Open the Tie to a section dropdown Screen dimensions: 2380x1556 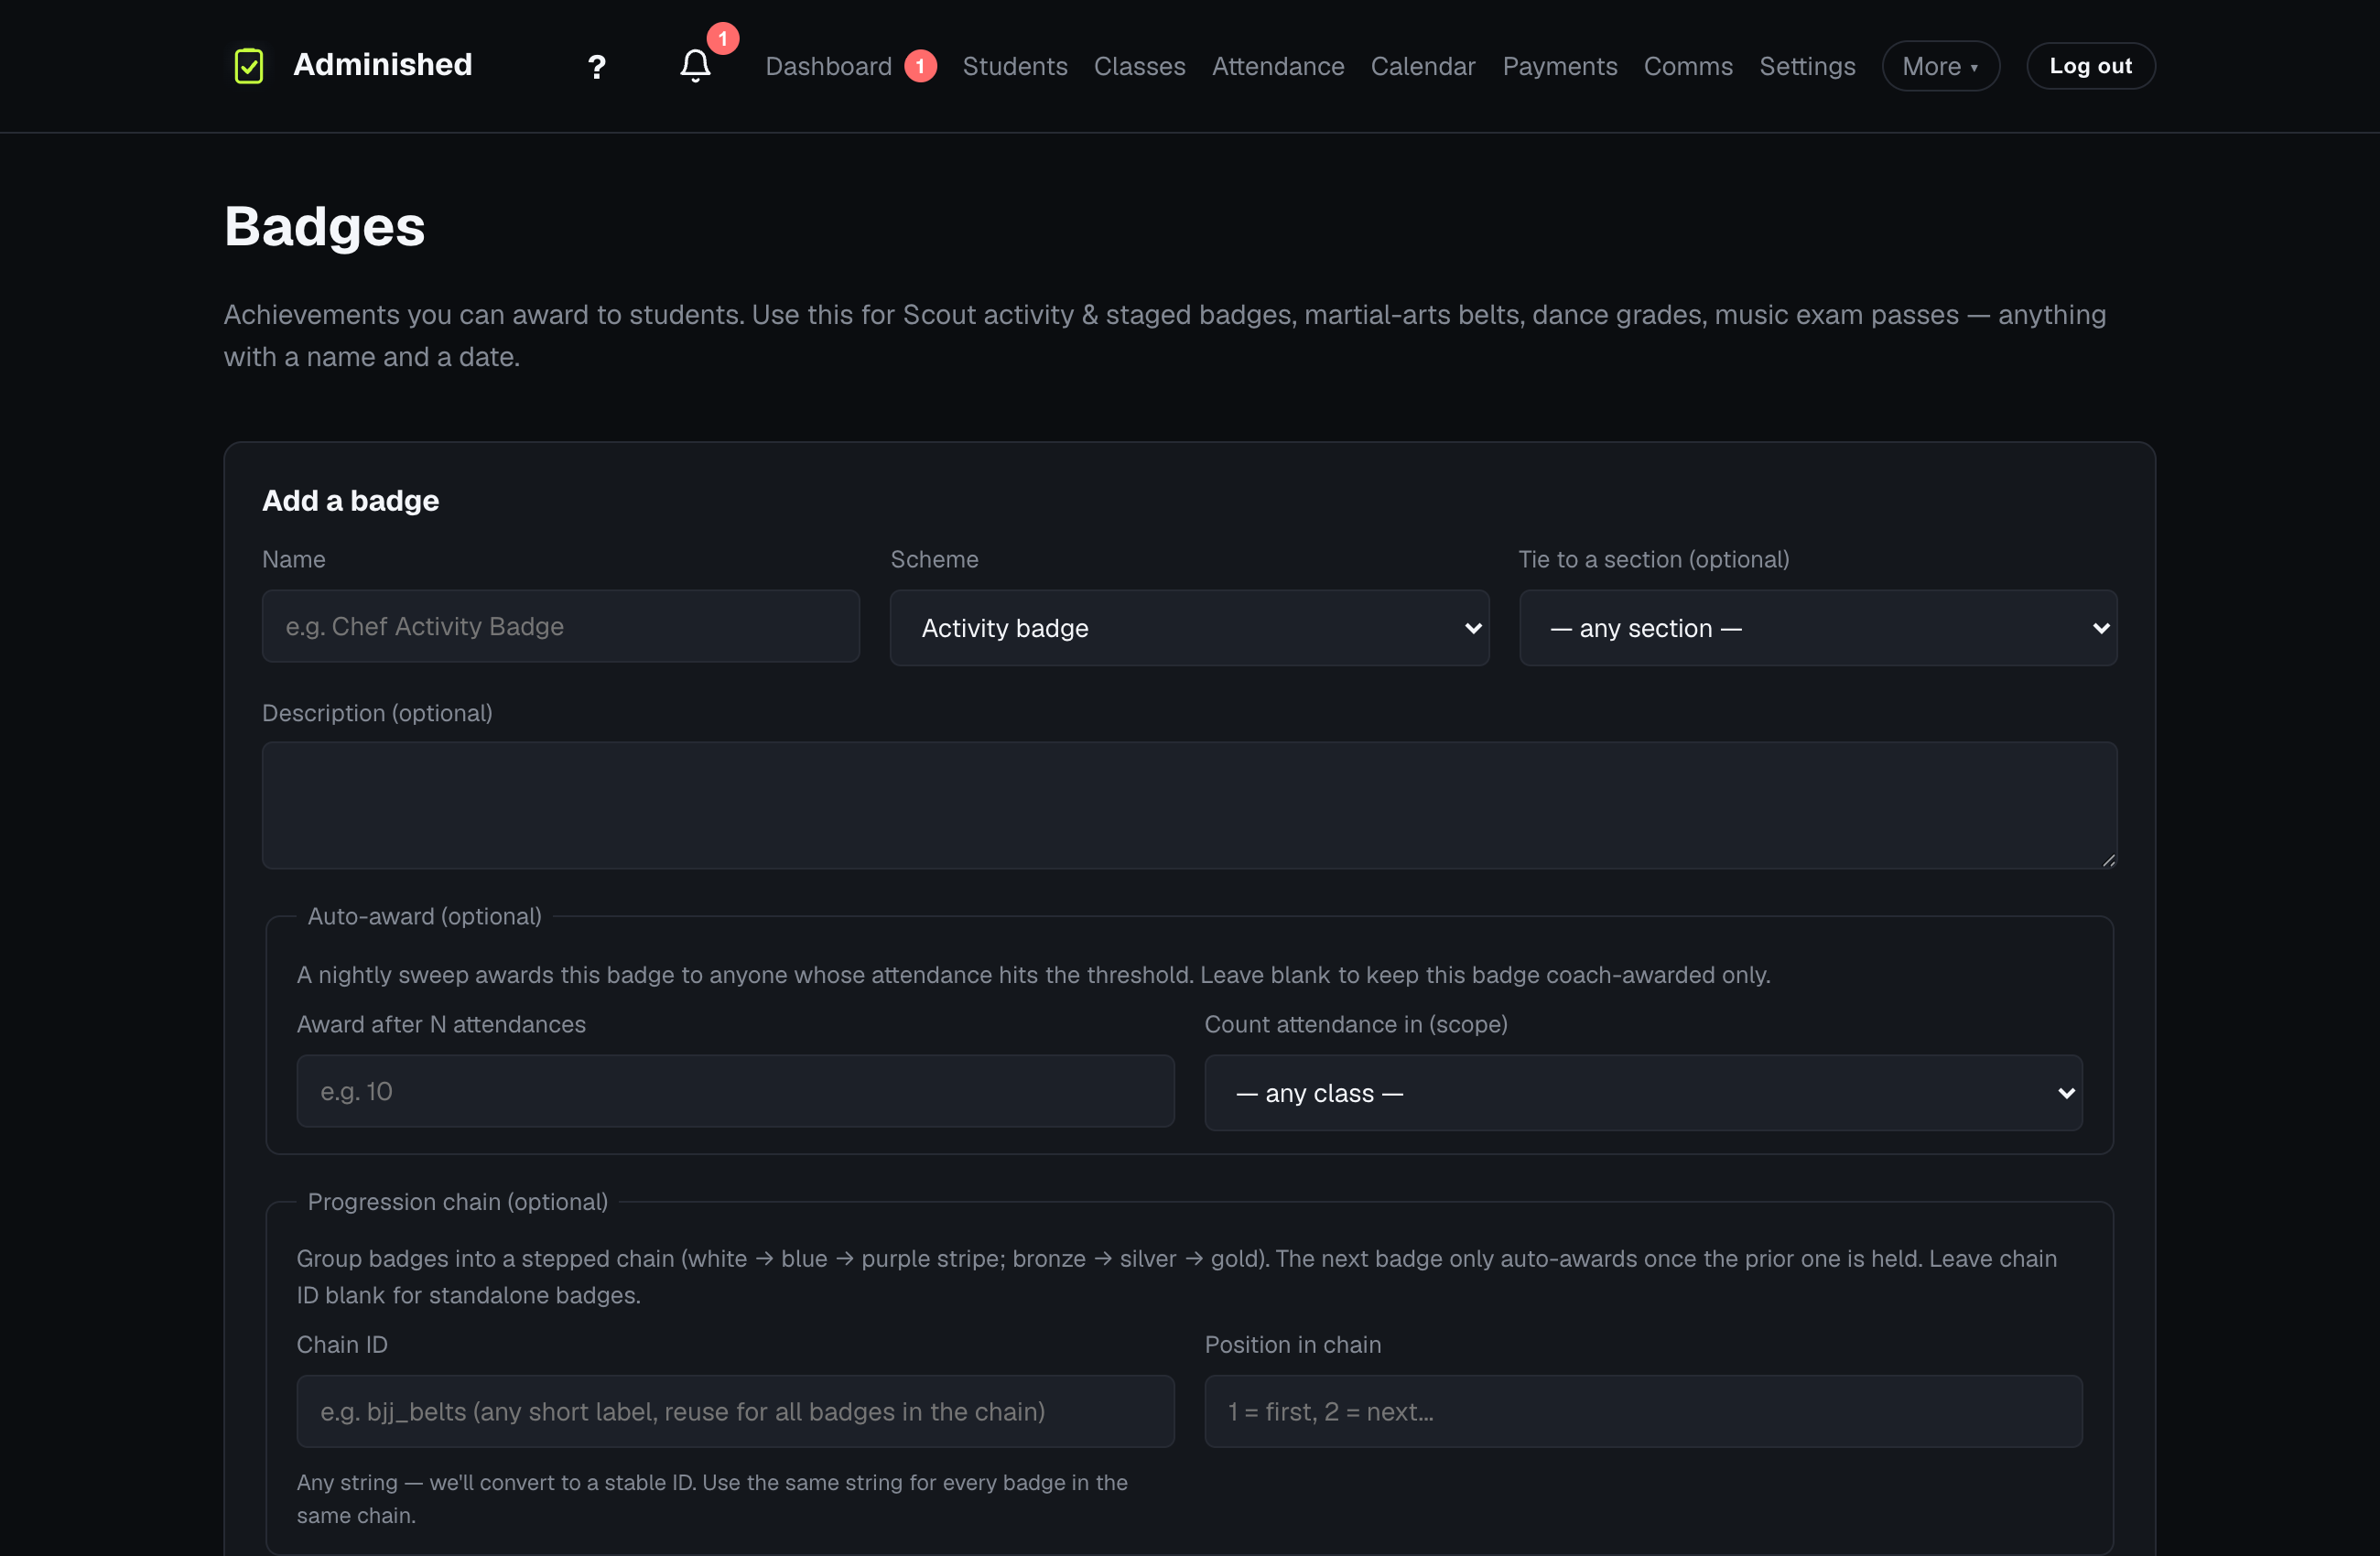click(x=1817, y=628)
